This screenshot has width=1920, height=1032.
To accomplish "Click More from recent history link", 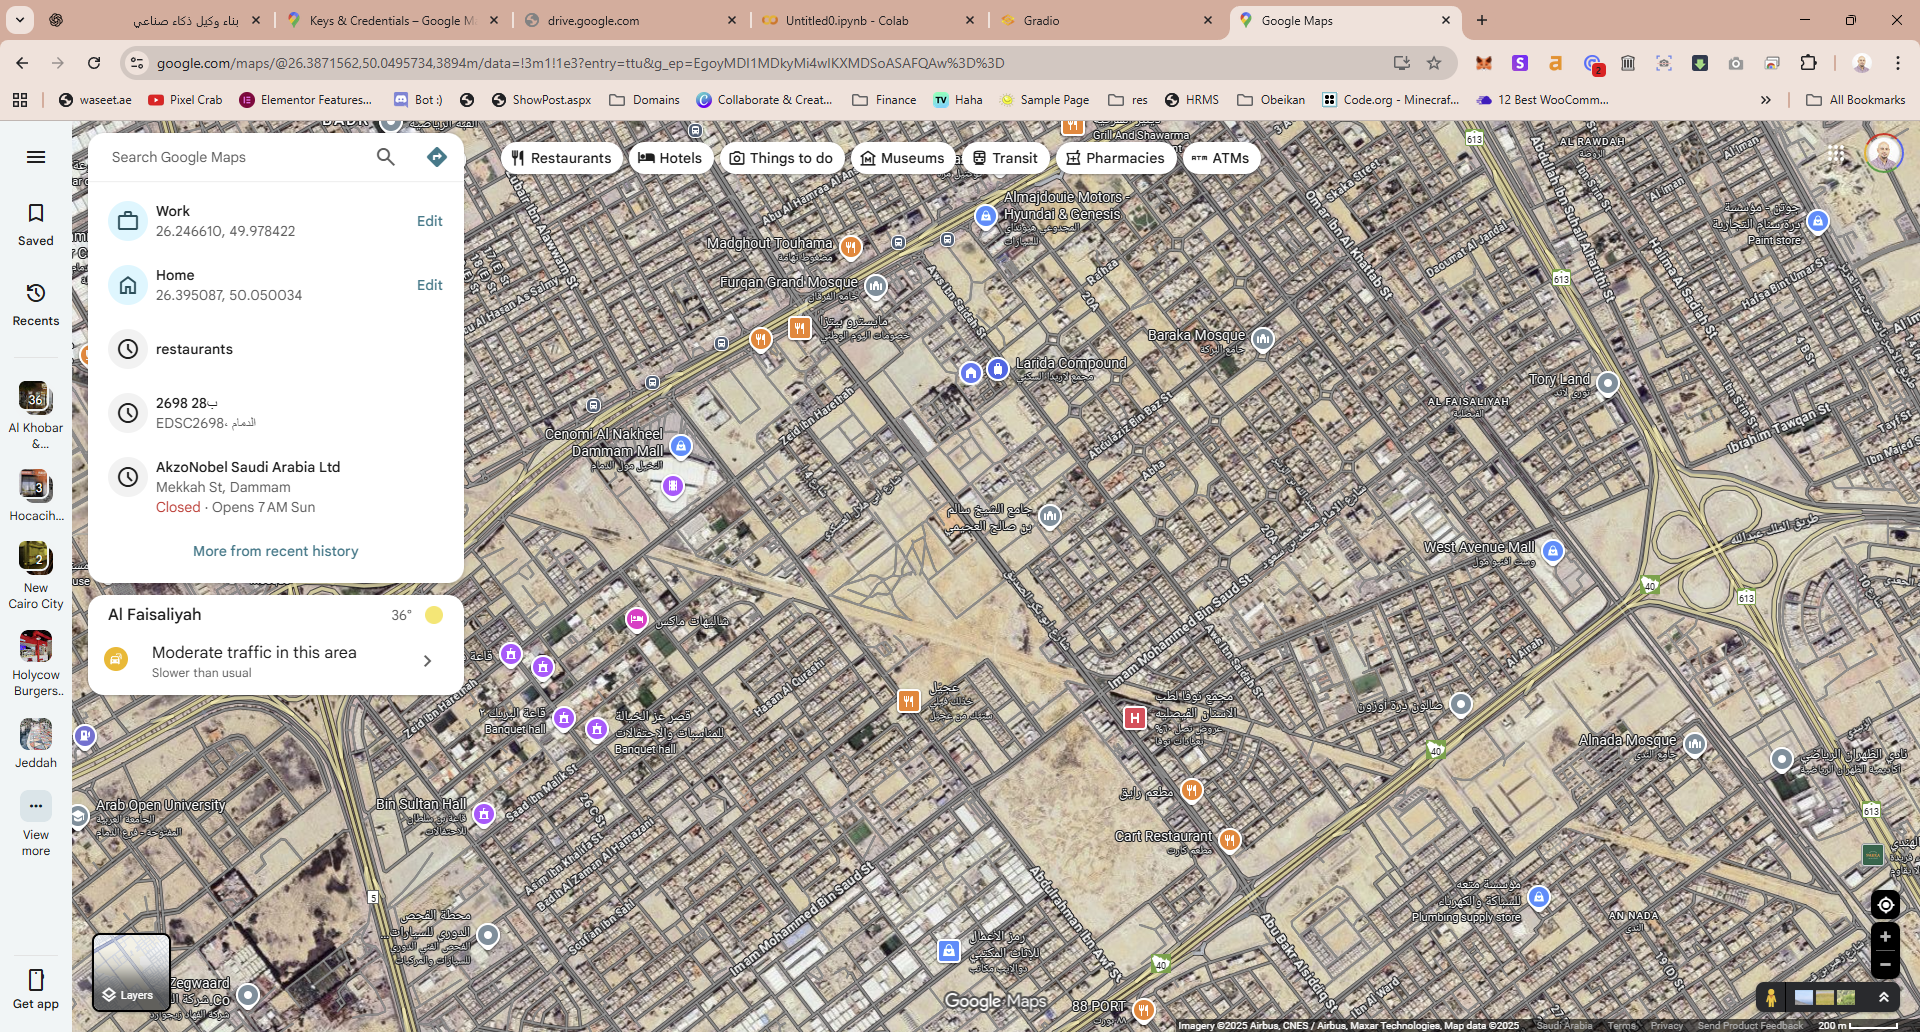I will (275, 551).
